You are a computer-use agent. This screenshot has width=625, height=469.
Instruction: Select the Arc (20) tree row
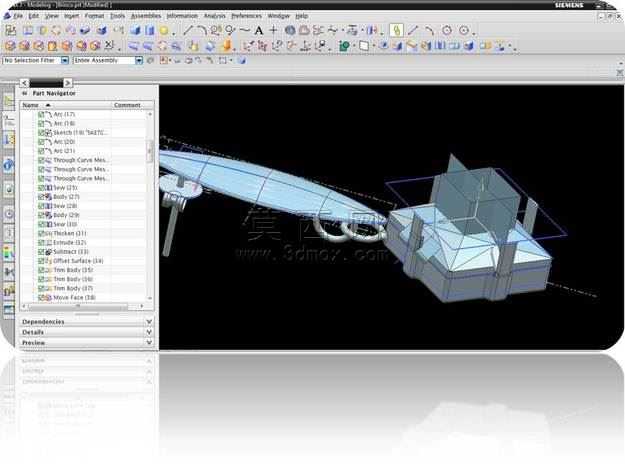[66, 141]
